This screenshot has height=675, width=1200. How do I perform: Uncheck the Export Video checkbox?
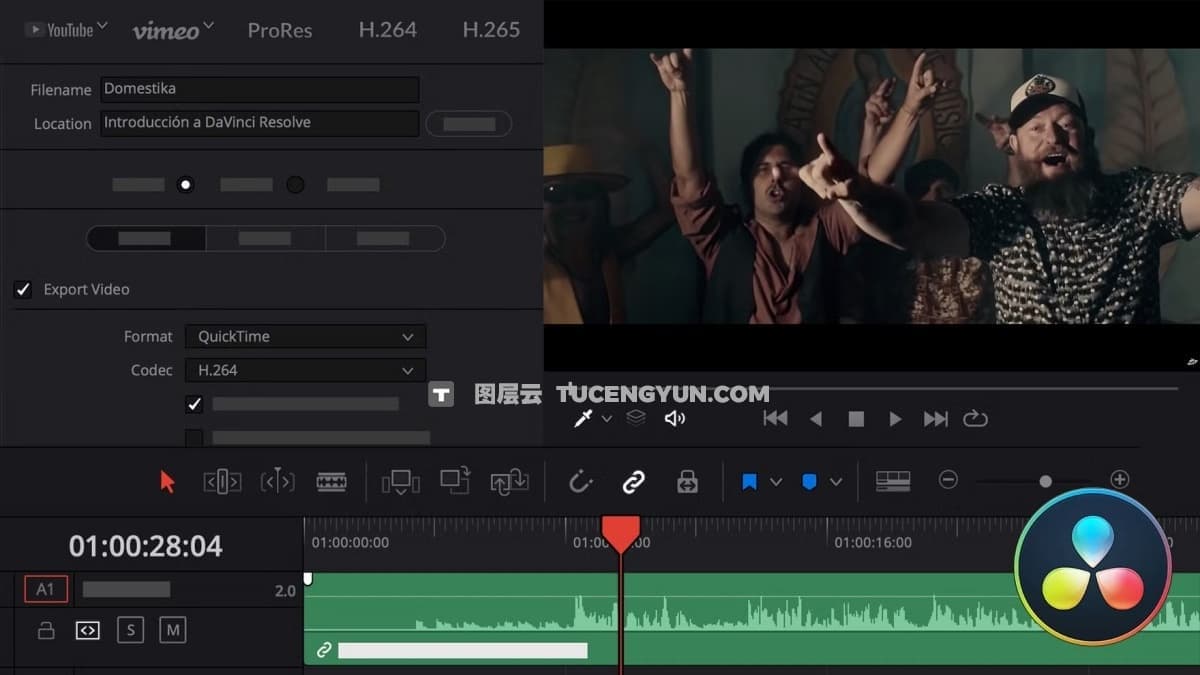23,290
